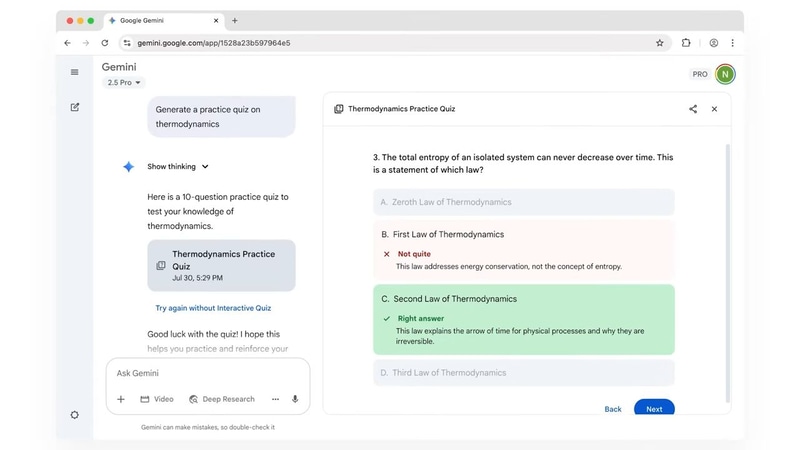Open Chrome's three-dot menu

tap(733, 43)
